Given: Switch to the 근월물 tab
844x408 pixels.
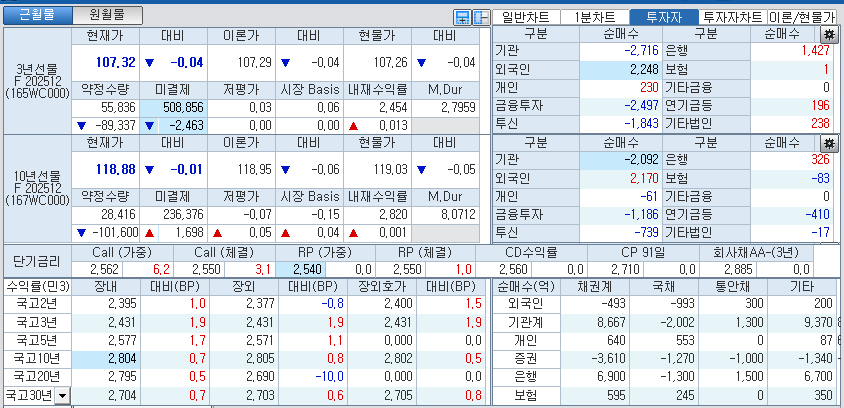Looking at the screenshot, I should [37, 15].
